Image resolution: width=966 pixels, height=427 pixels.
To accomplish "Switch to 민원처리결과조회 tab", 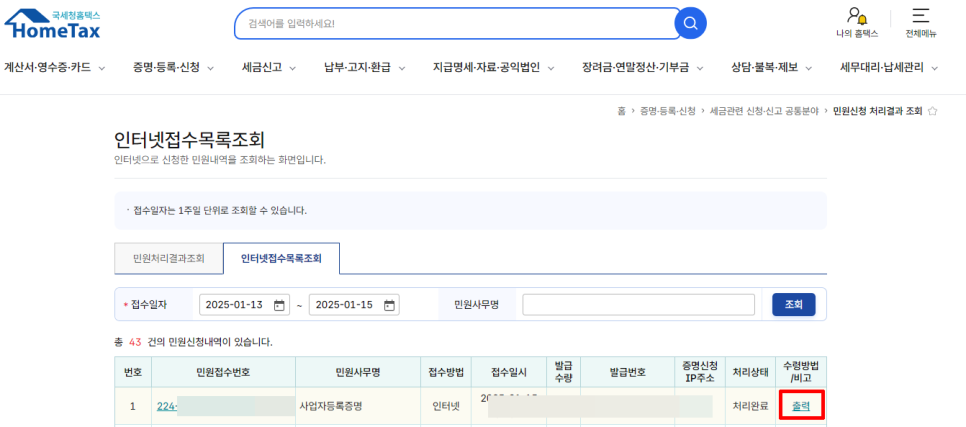I will coord(168,258).
